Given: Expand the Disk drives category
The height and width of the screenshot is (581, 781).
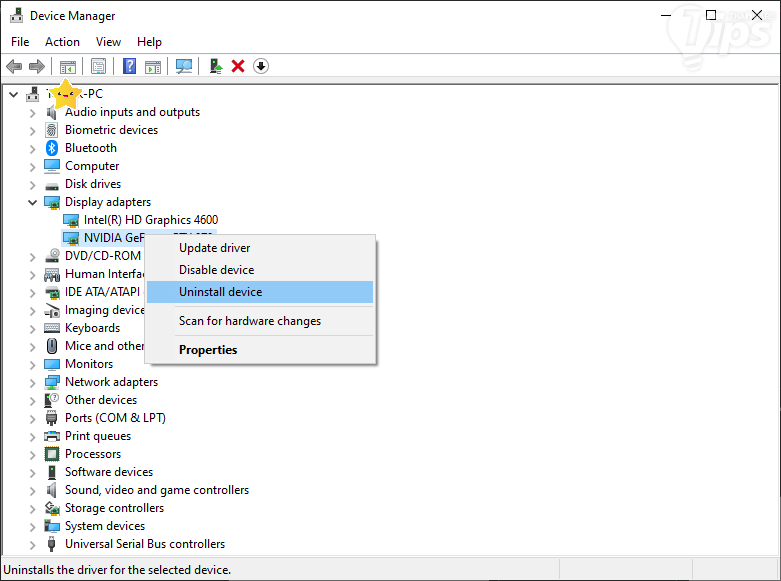Looking at the screenshot, I should click(x=32, y=185).
